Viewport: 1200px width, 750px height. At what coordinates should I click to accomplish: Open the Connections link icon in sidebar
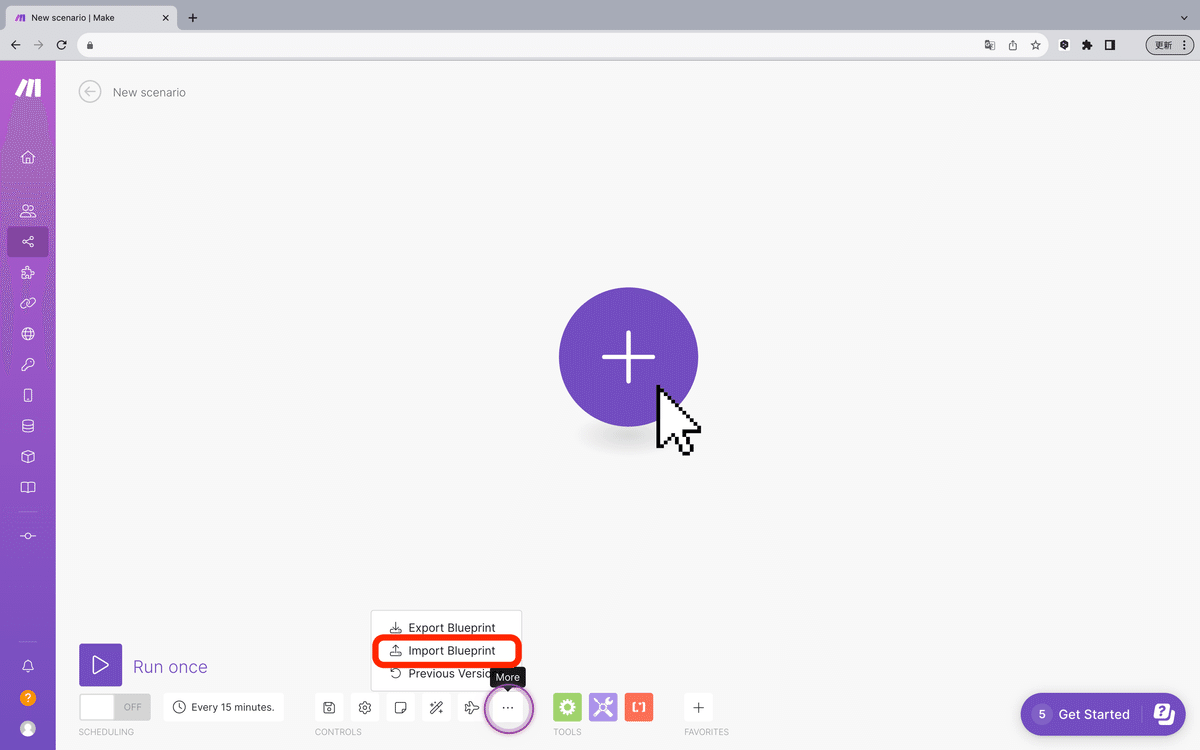click(x=28, y=303)
